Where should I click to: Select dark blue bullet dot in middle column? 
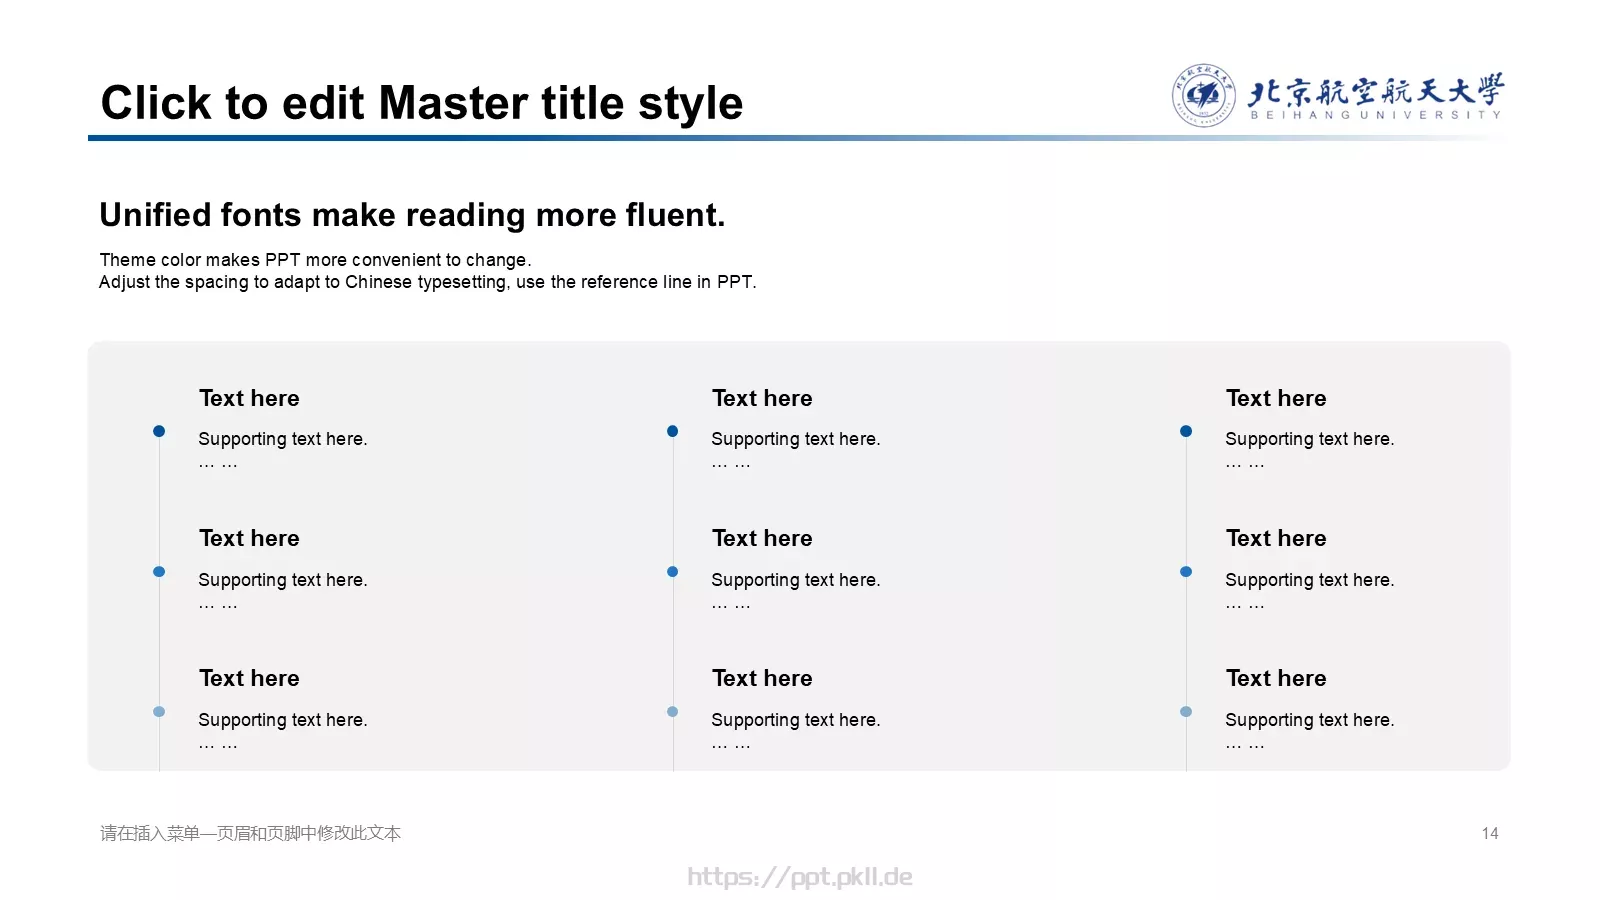coord(673,431)
